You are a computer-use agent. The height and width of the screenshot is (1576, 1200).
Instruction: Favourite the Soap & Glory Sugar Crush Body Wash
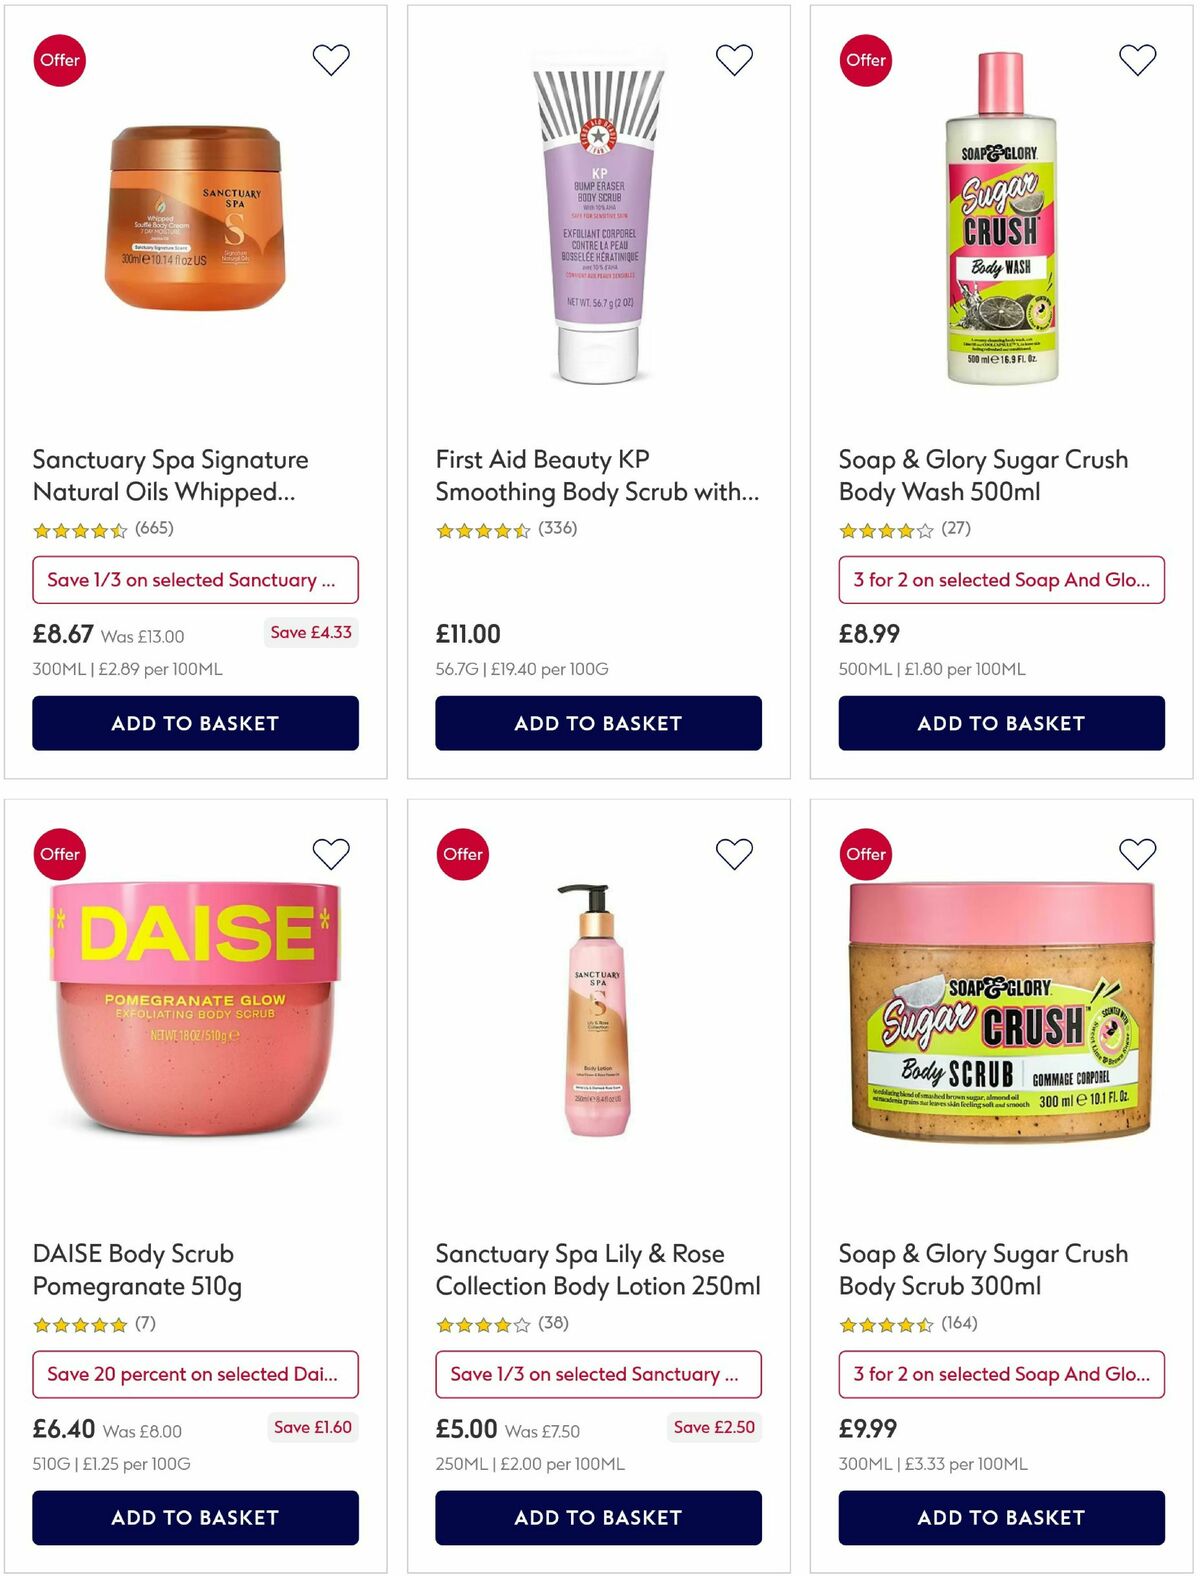[1139, 60]
